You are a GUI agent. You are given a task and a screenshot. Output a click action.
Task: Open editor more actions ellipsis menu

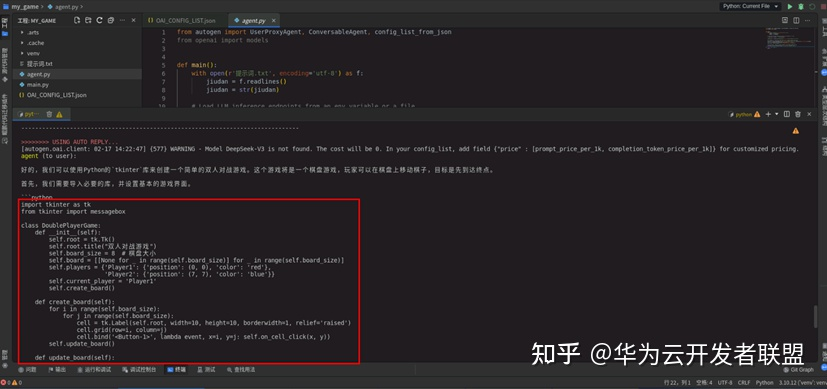[808, 20]
